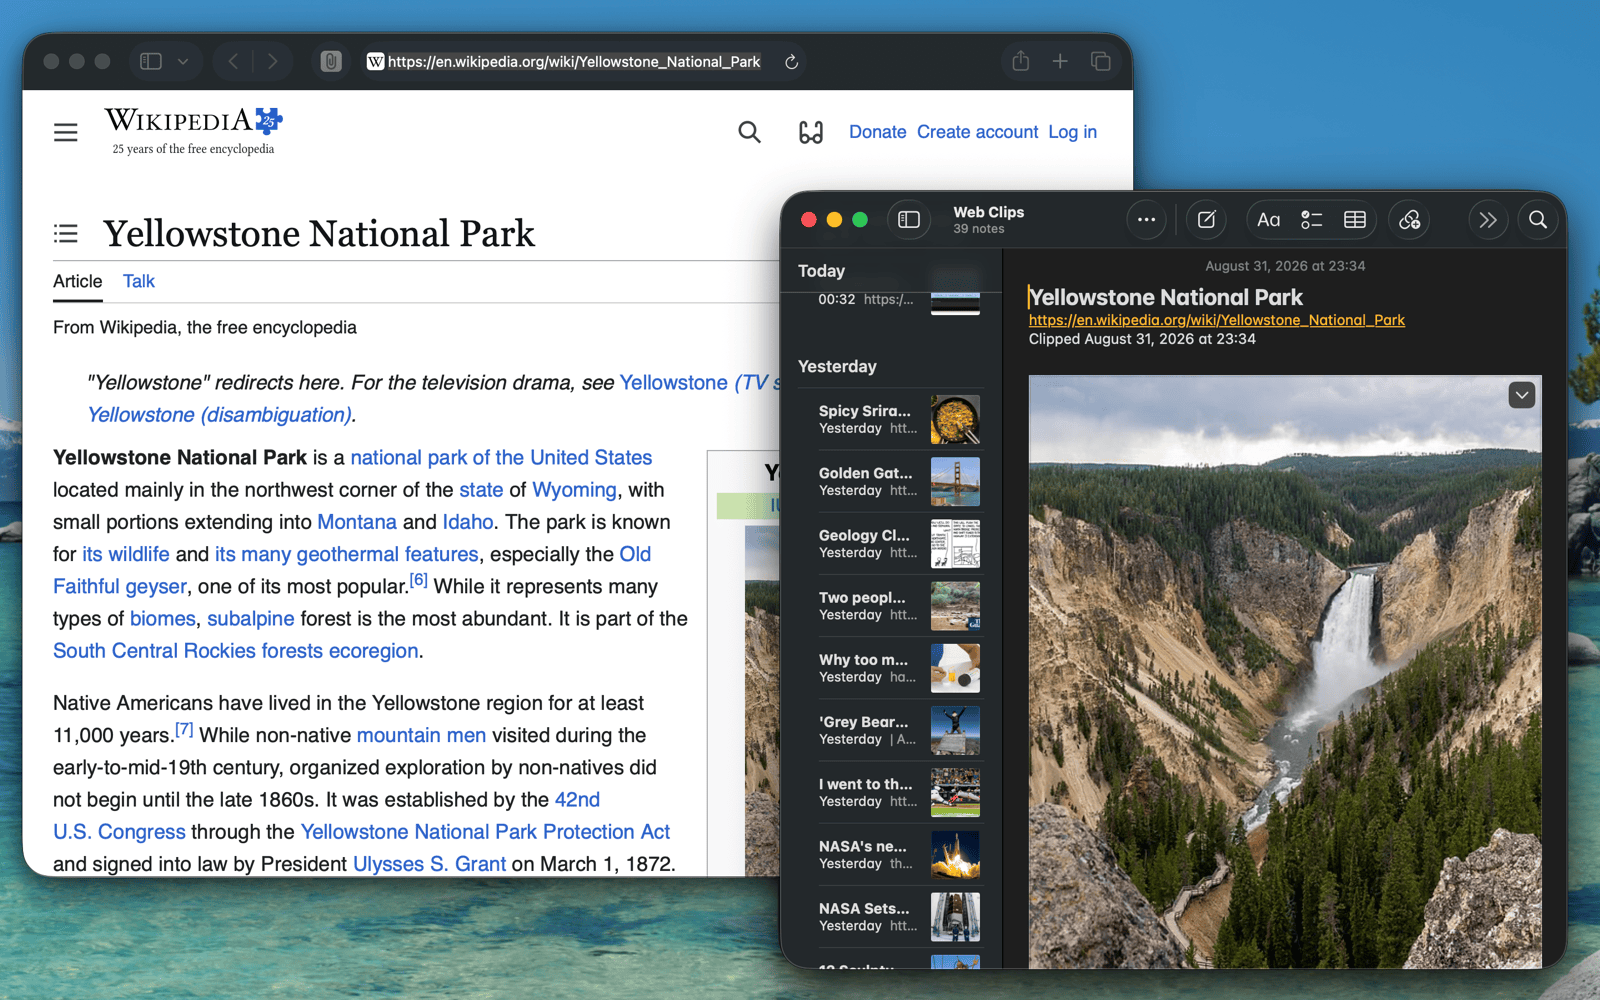Open Ulysses S. Grant link
Viewport: 1600px width, 1000px height.
point(430,864)
